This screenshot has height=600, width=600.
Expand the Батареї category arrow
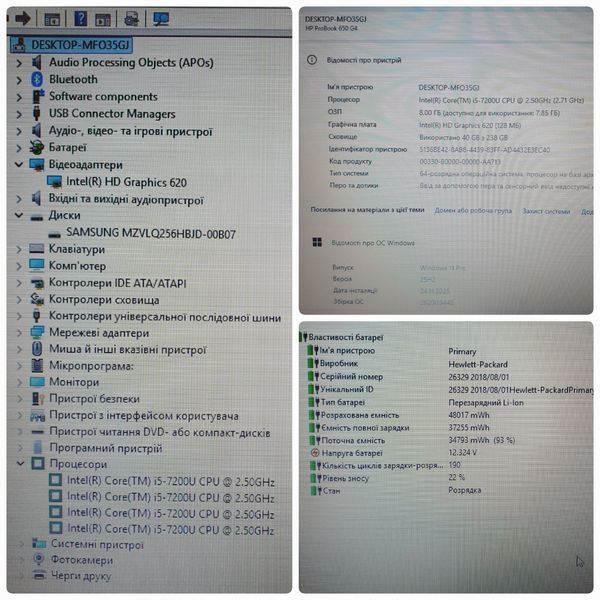click(19, 148)
